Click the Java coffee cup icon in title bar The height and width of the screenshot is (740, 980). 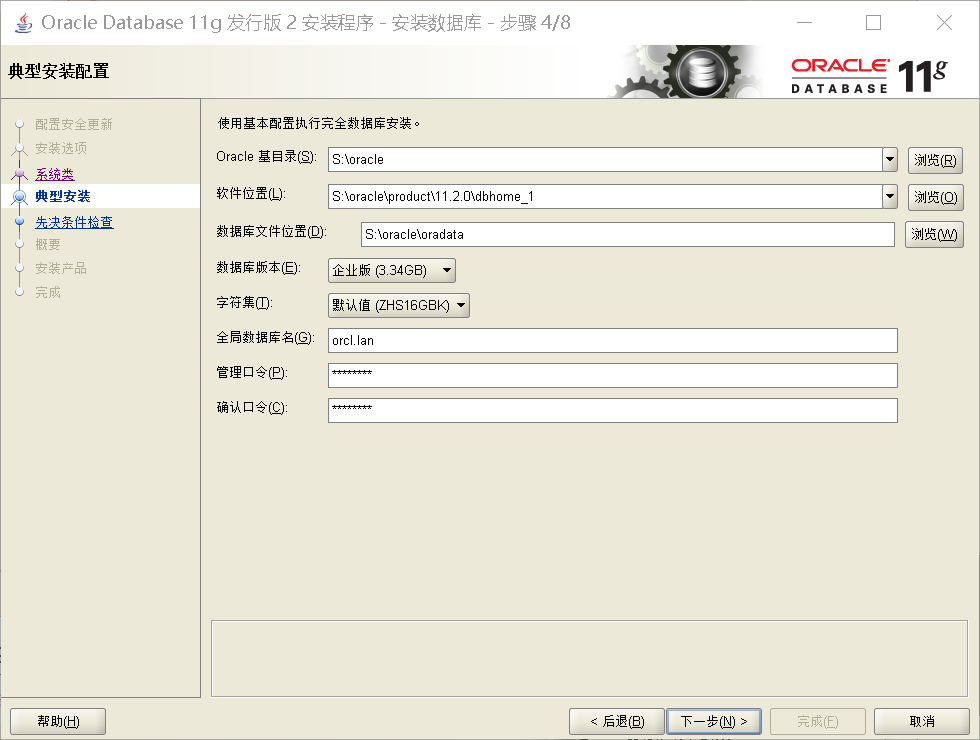22,22
